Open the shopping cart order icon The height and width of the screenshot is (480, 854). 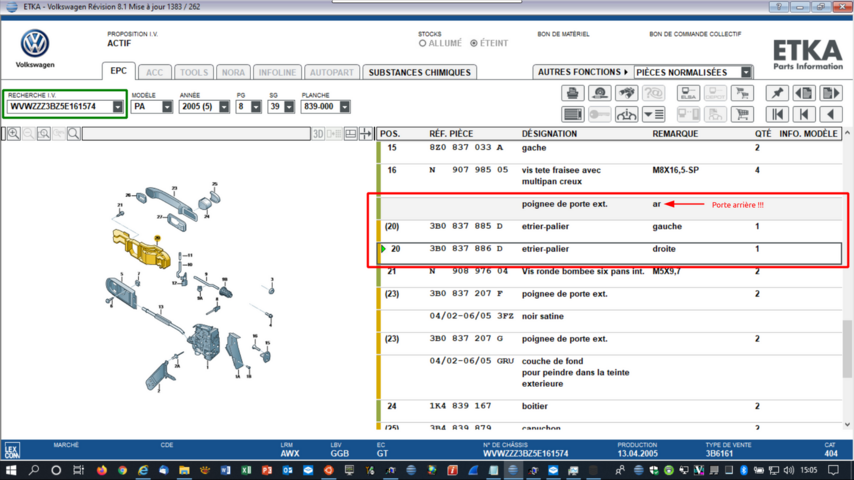(742, 114)
